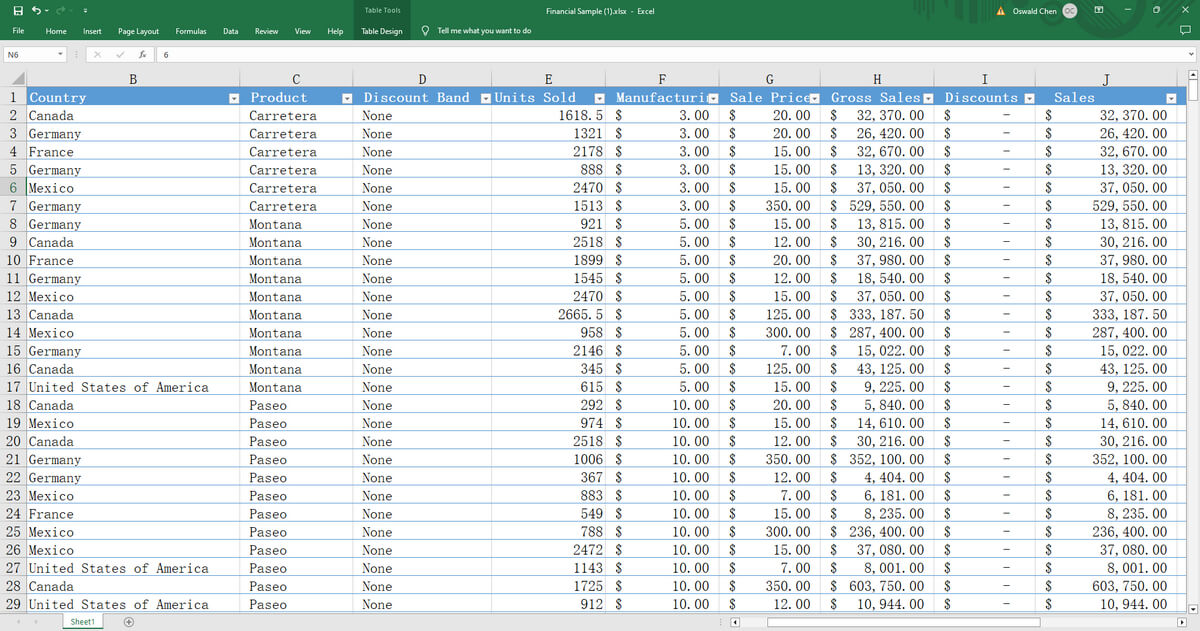The width and height of the screenshot is (1200, 631).
Task: Open the Insert Function dialog
Action: point(142,54)
